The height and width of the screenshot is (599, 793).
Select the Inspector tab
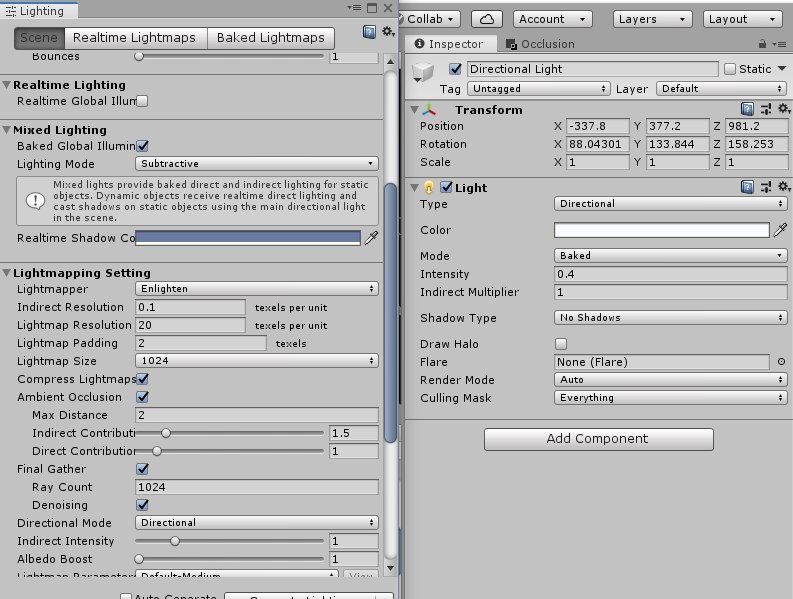tap(449, 45)
